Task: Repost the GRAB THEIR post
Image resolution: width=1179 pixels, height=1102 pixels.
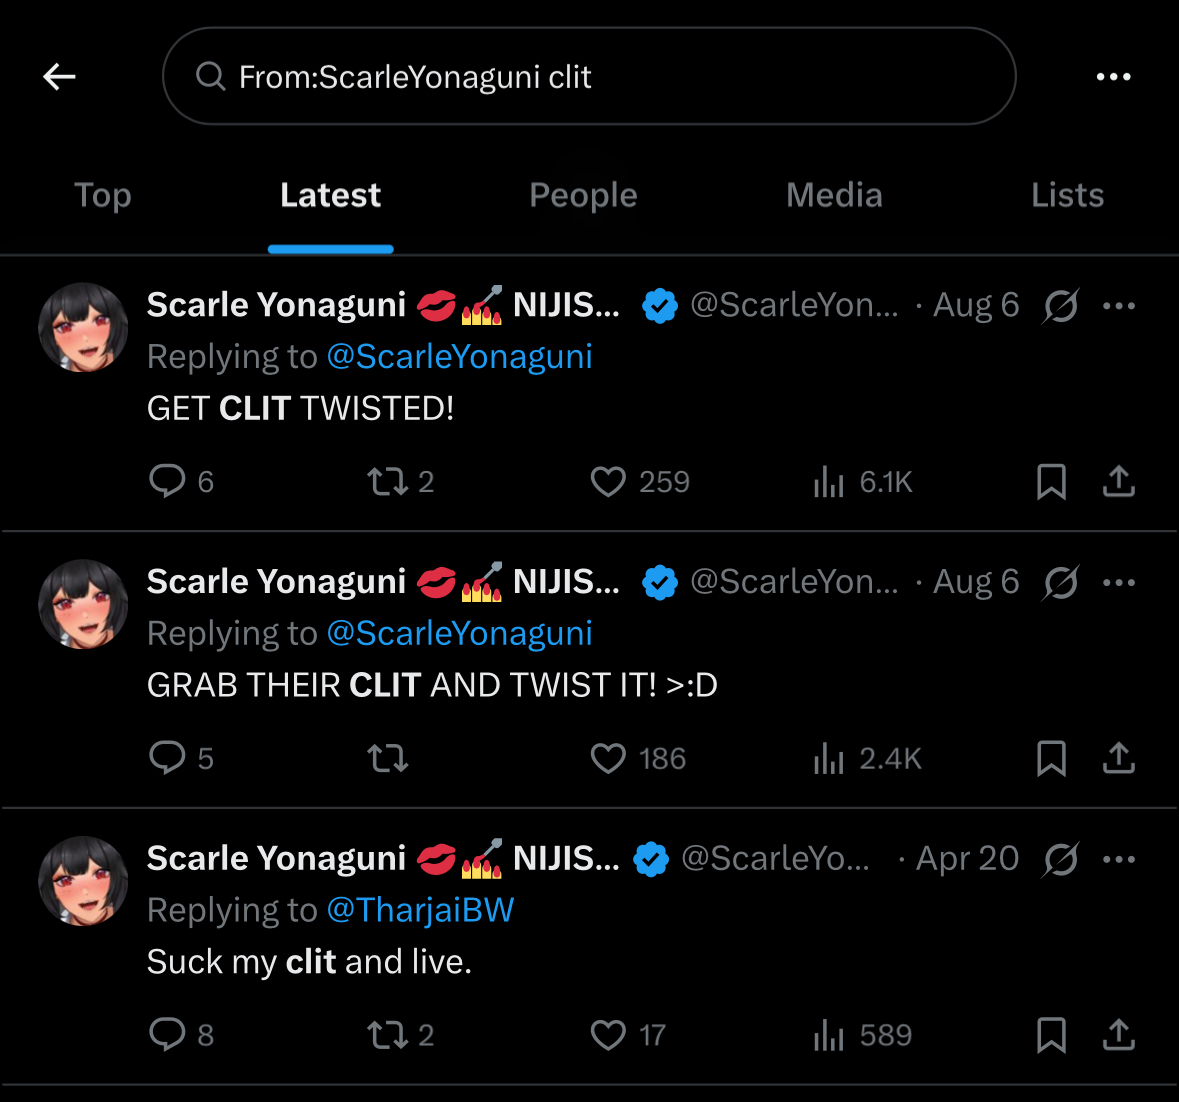Action: (x=388, y=758)
